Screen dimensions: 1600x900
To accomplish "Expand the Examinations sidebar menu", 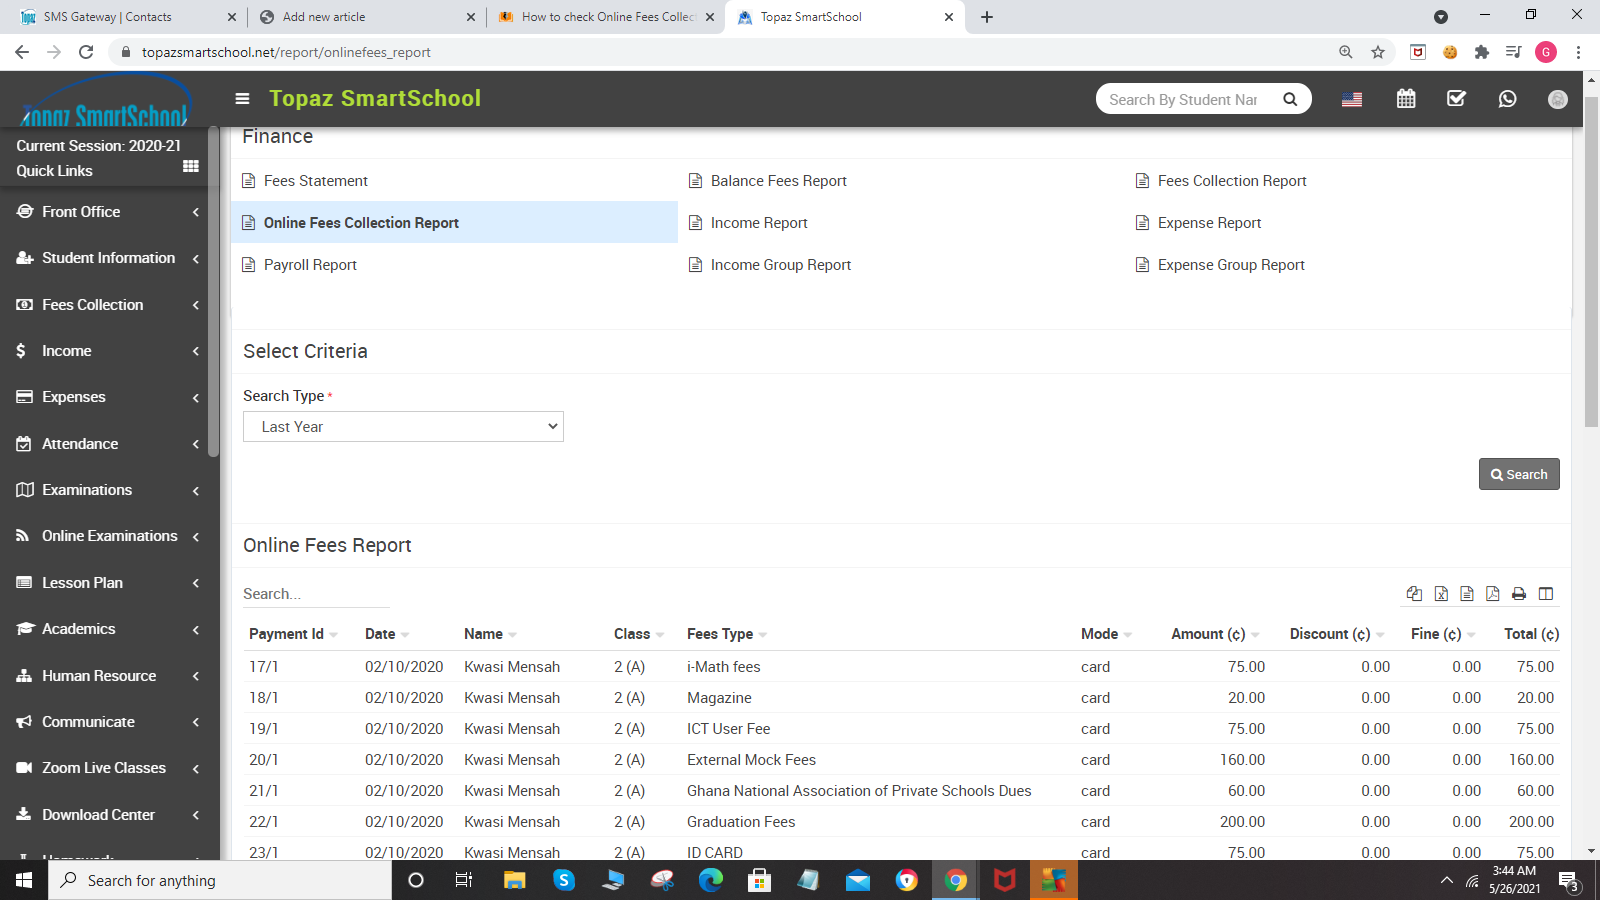I will 88,490.
